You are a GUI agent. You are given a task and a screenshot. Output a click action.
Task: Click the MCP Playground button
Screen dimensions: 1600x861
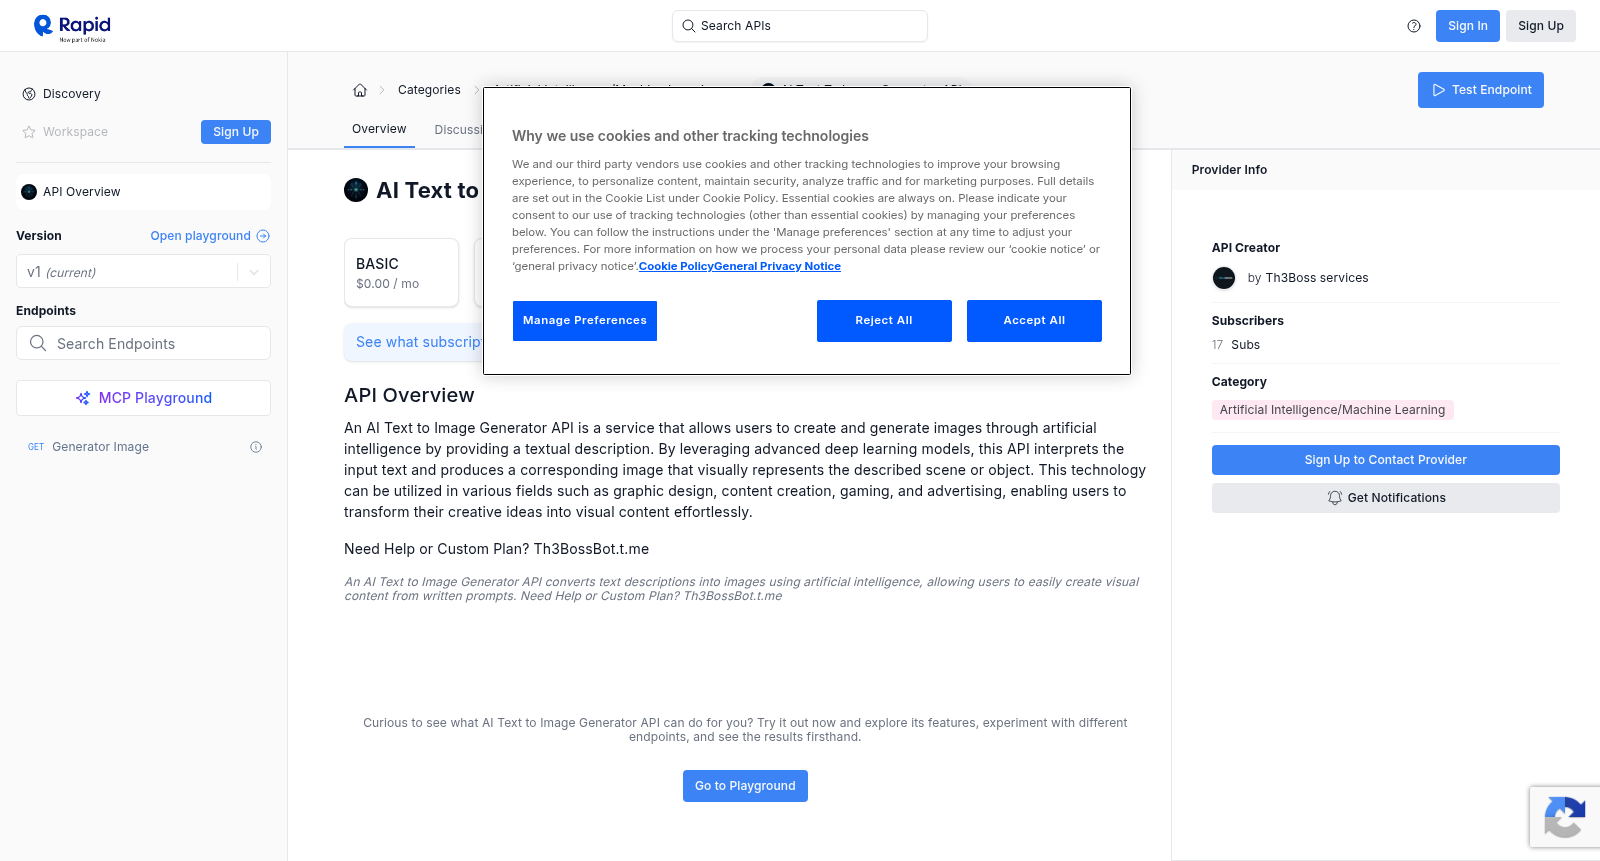coord(143,398)
